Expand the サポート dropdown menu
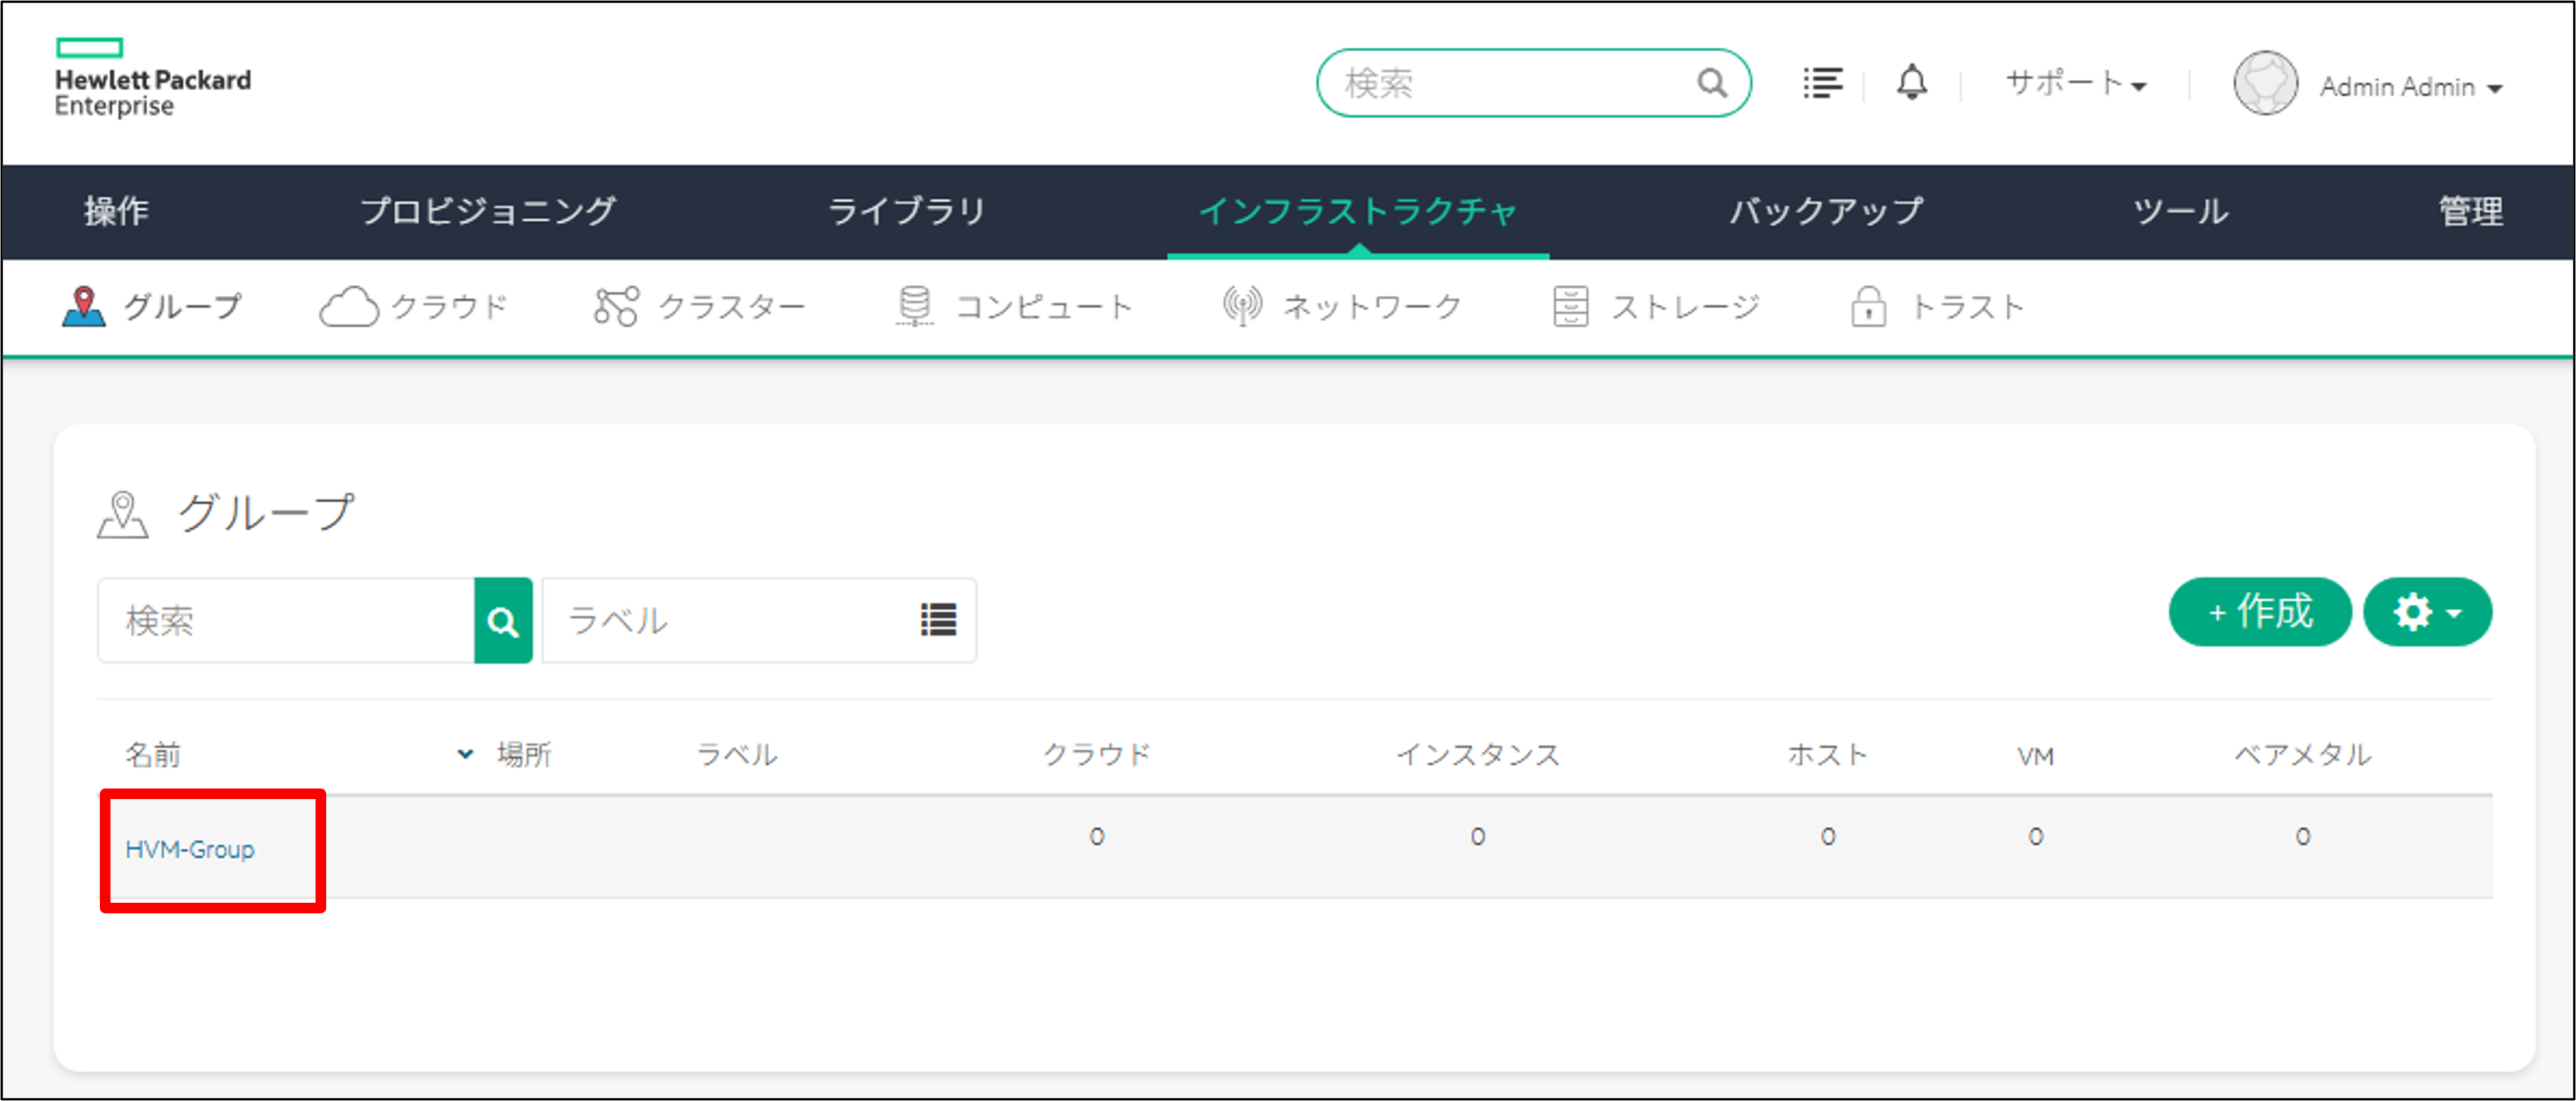2576x1101 pixels. (x=2076, y=85)
